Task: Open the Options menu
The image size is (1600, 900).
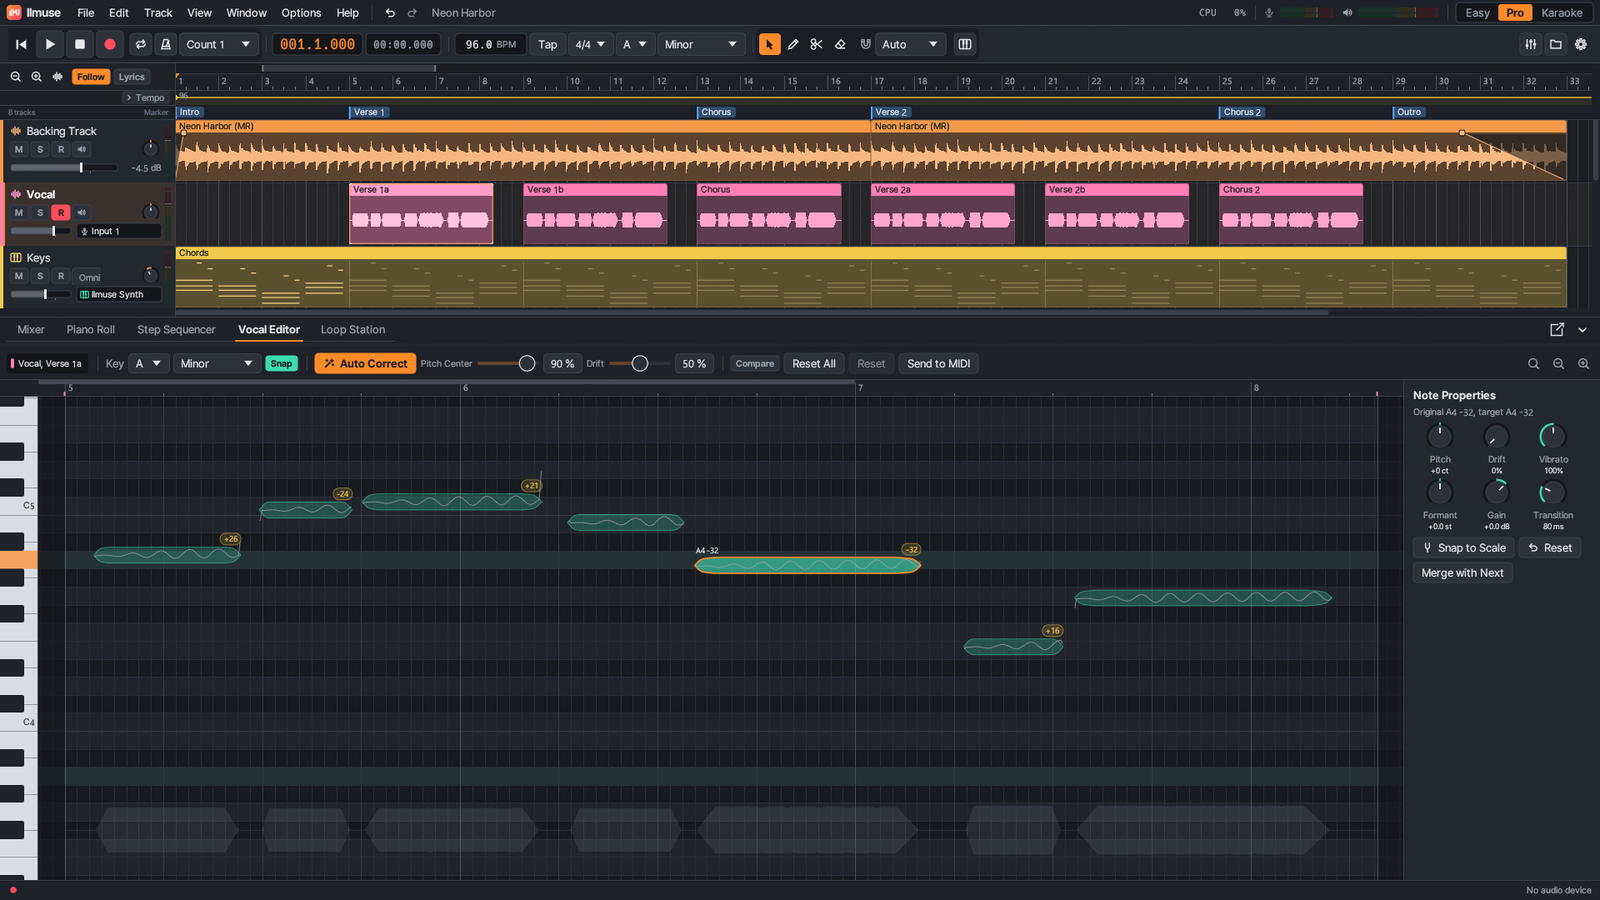Action: (301, 13)
